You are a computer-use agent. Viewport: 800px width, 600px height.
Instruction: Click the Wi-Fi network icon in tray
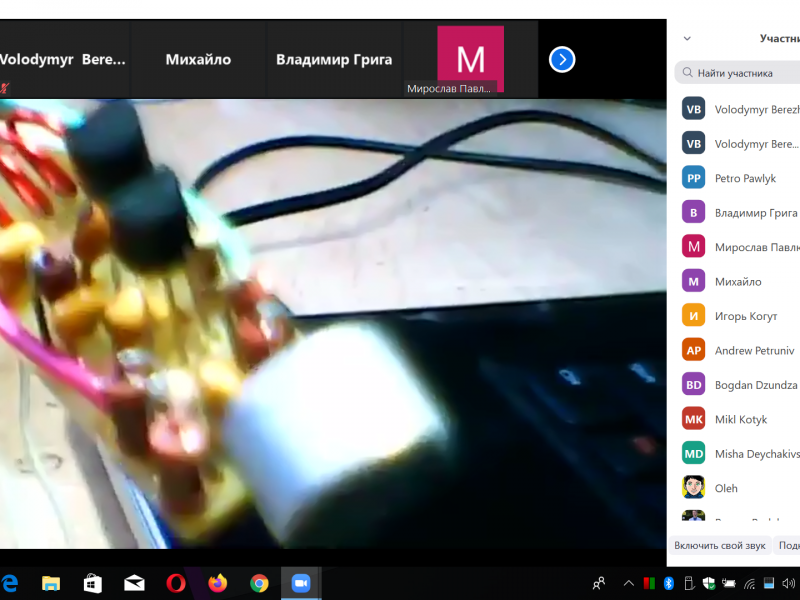click(750, 583)
